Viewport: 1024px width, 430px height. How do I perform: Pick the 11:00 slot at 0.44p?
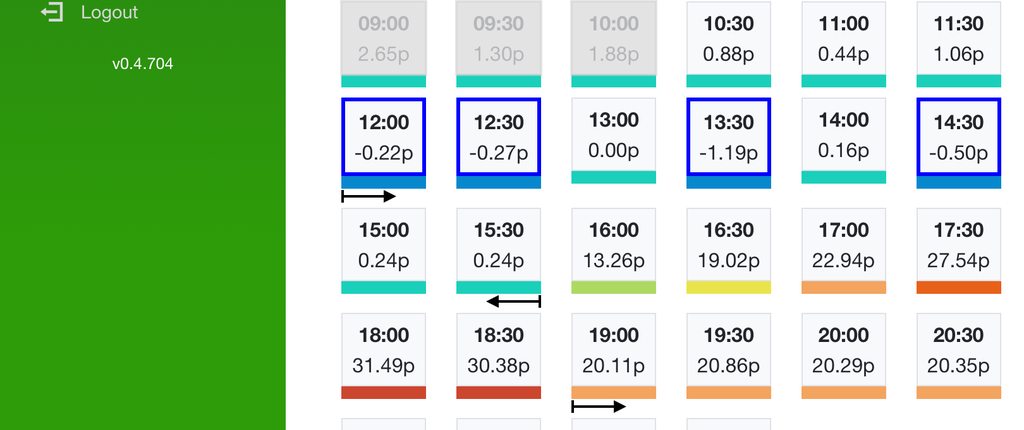pyautogui.click(x=843, y=38)
